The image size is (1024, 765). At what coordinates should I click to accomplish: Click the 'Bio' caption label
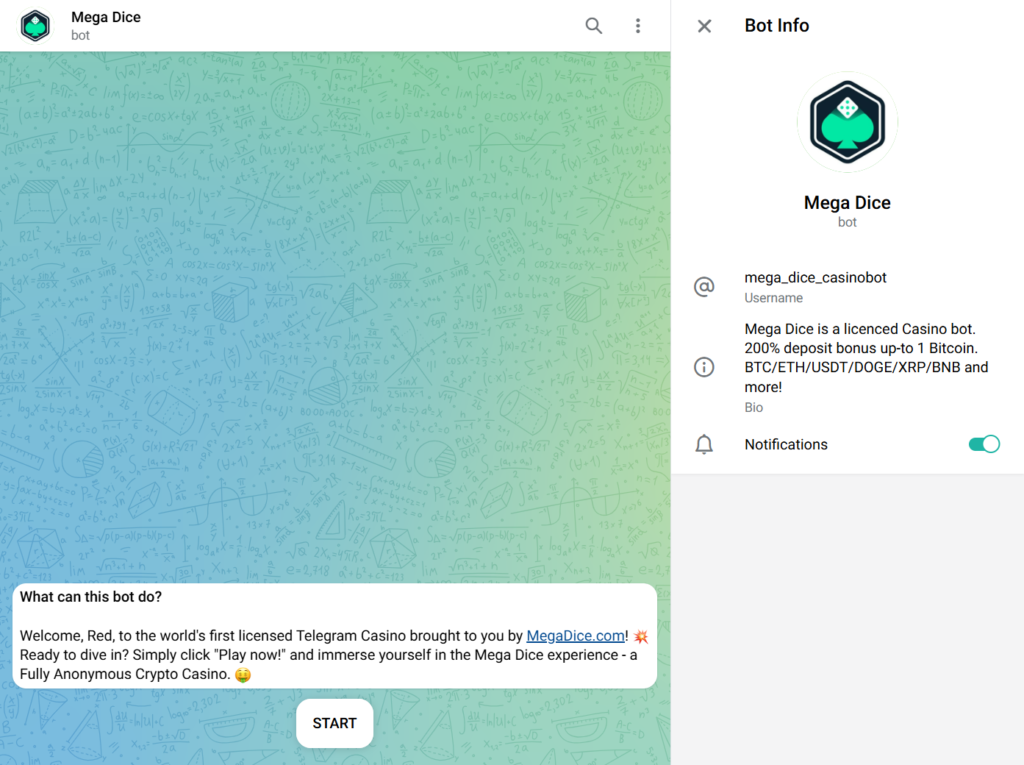coord(754,407)
